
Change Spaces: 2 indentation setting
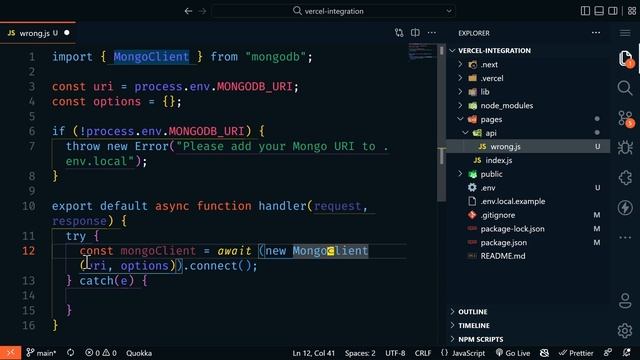360,353
